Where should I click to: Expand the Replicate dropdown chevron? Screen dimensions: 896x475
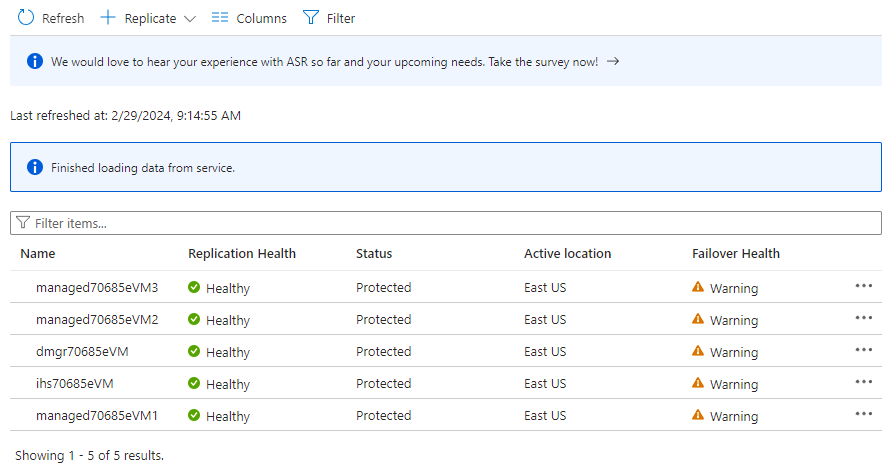190,19
